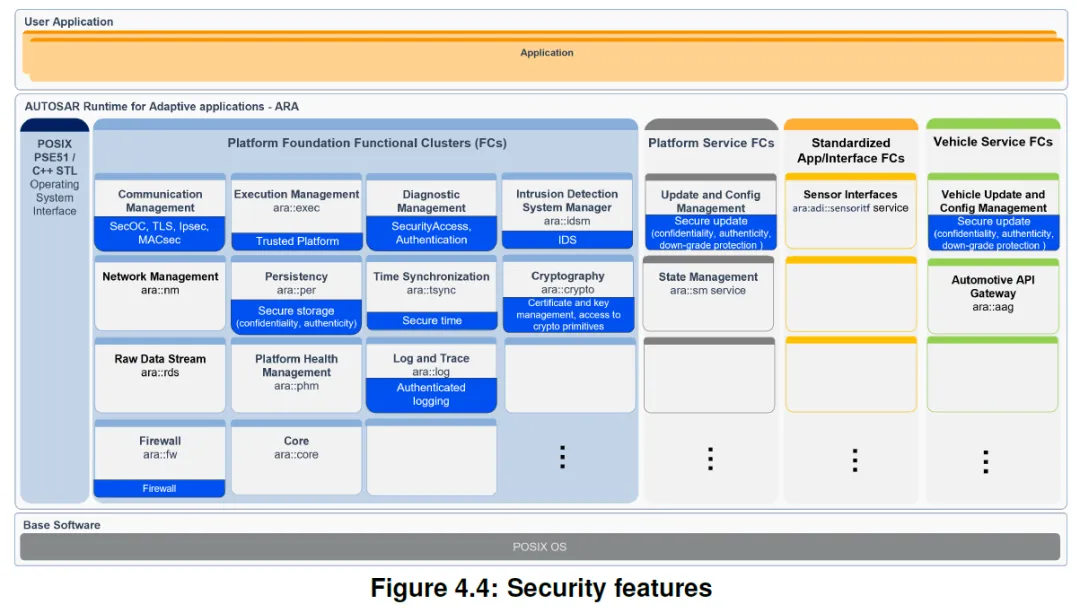
Task: Select the Sensor Interfaces service box
Action: [851, 211]
